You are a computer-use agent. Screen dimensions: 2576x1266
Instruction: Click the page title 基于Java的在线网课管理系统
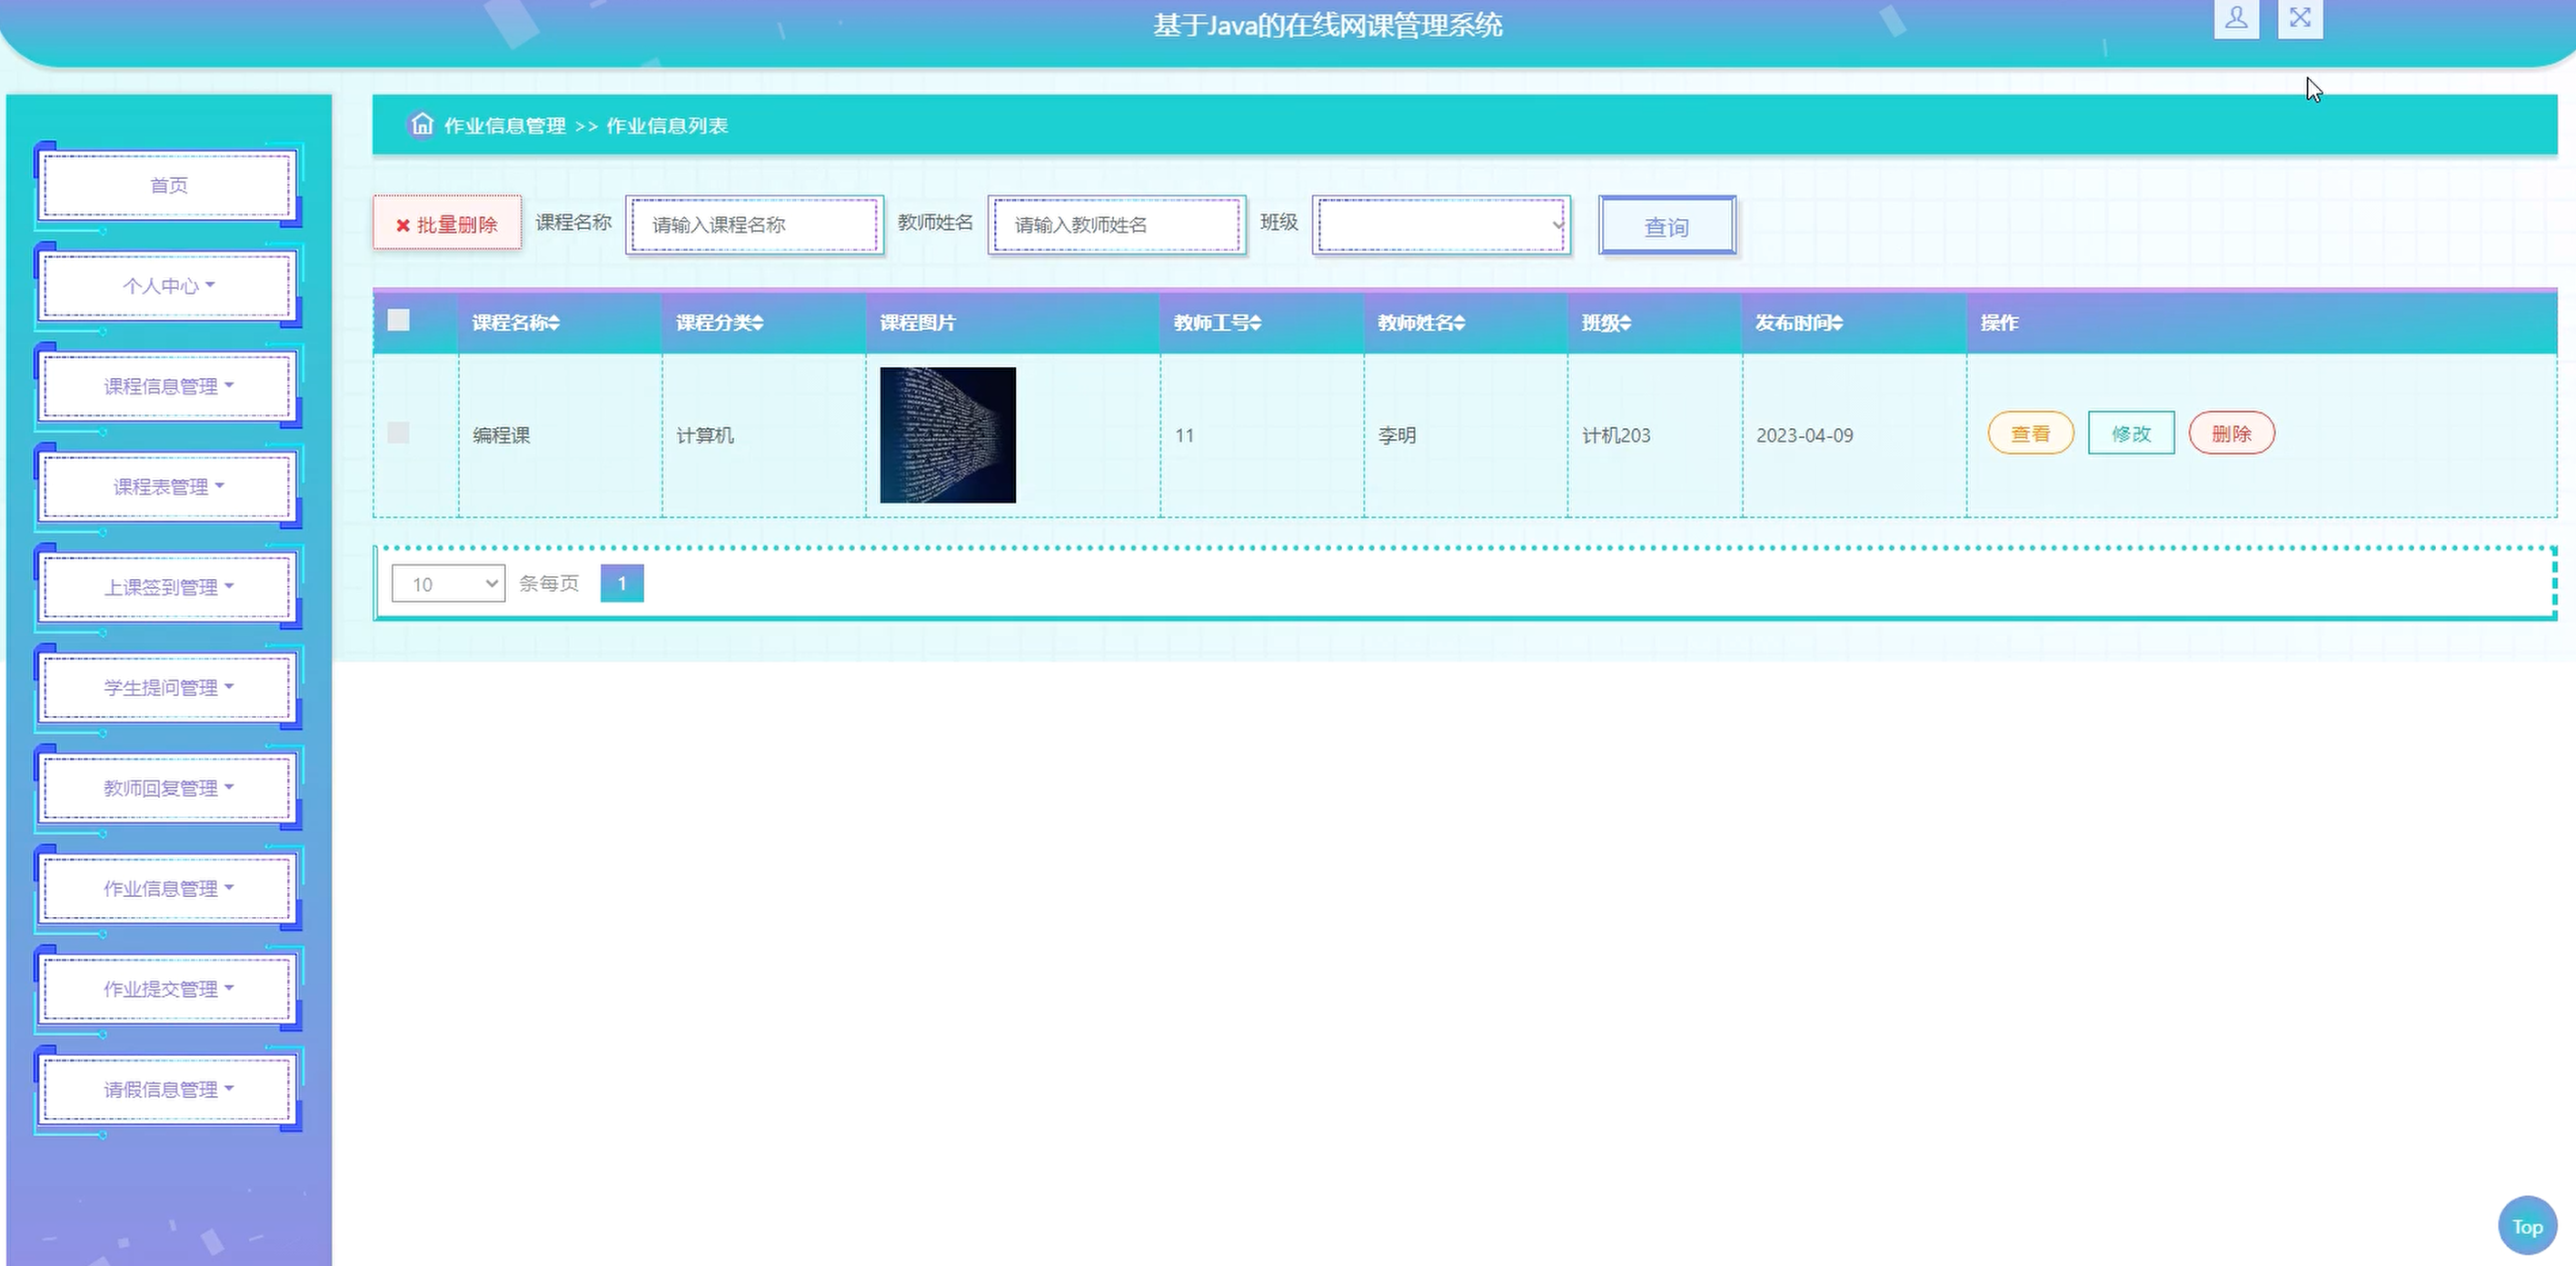1327,25
